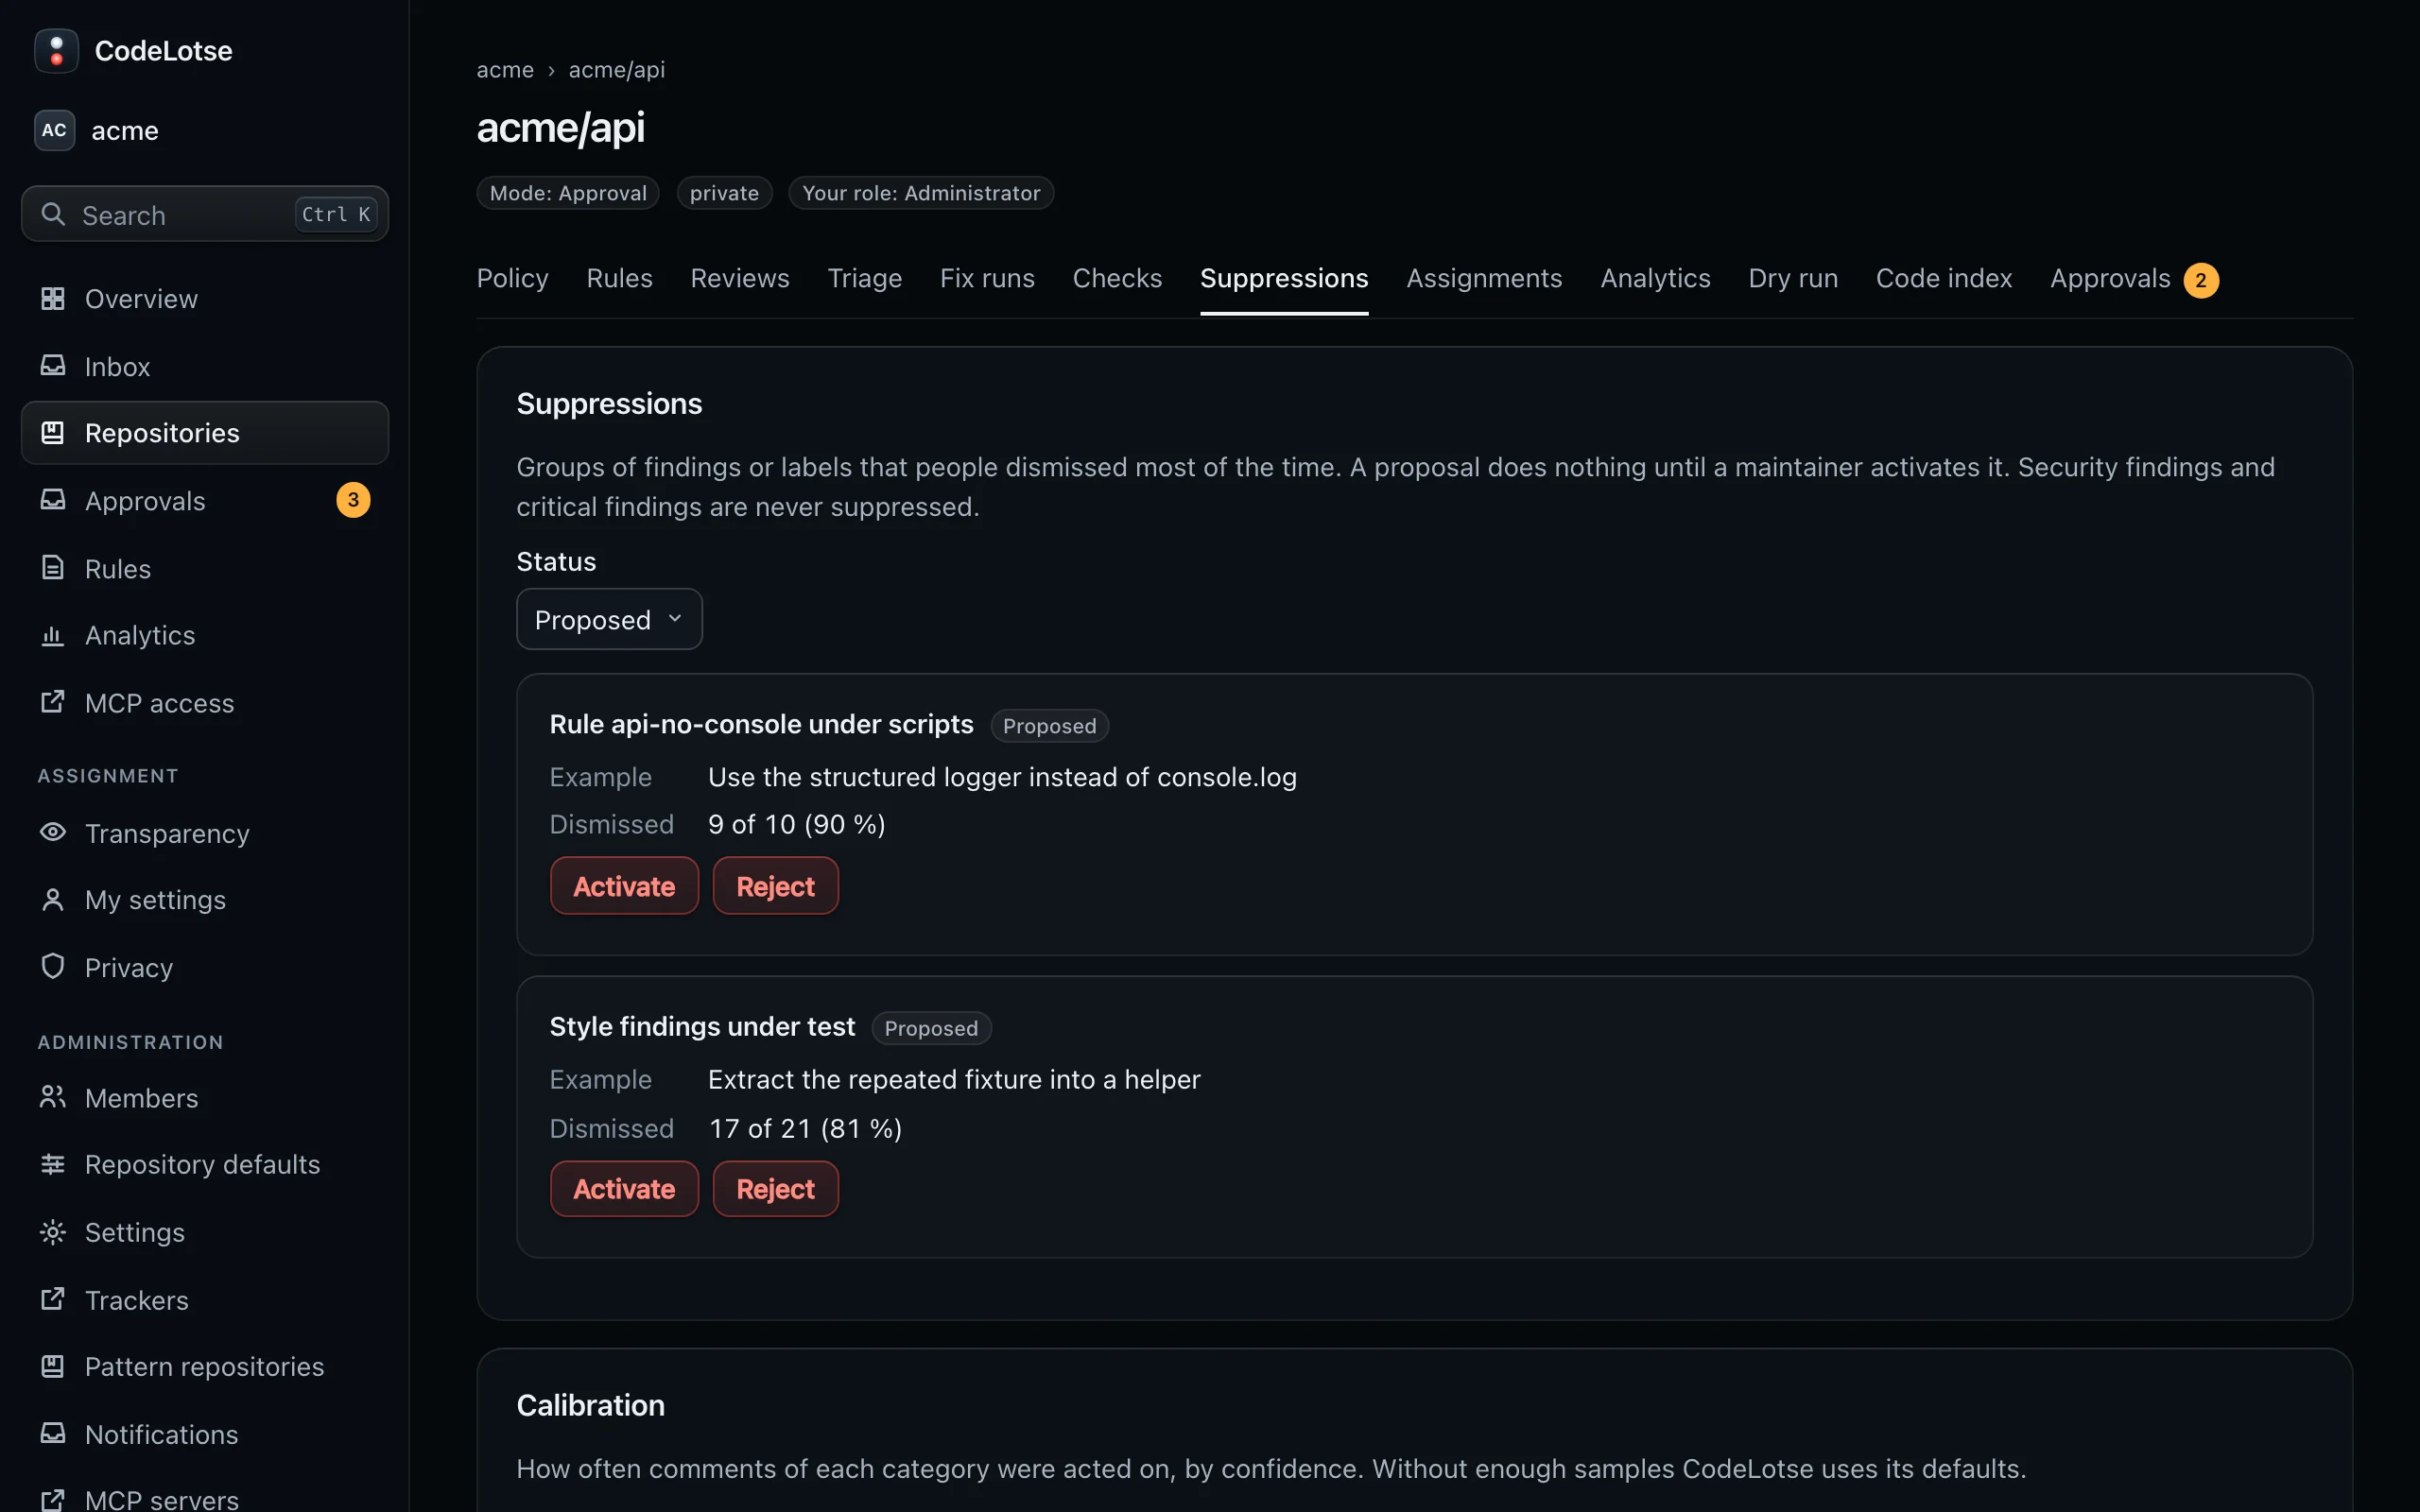Click the My settings person icon

[x=53, y=900]
